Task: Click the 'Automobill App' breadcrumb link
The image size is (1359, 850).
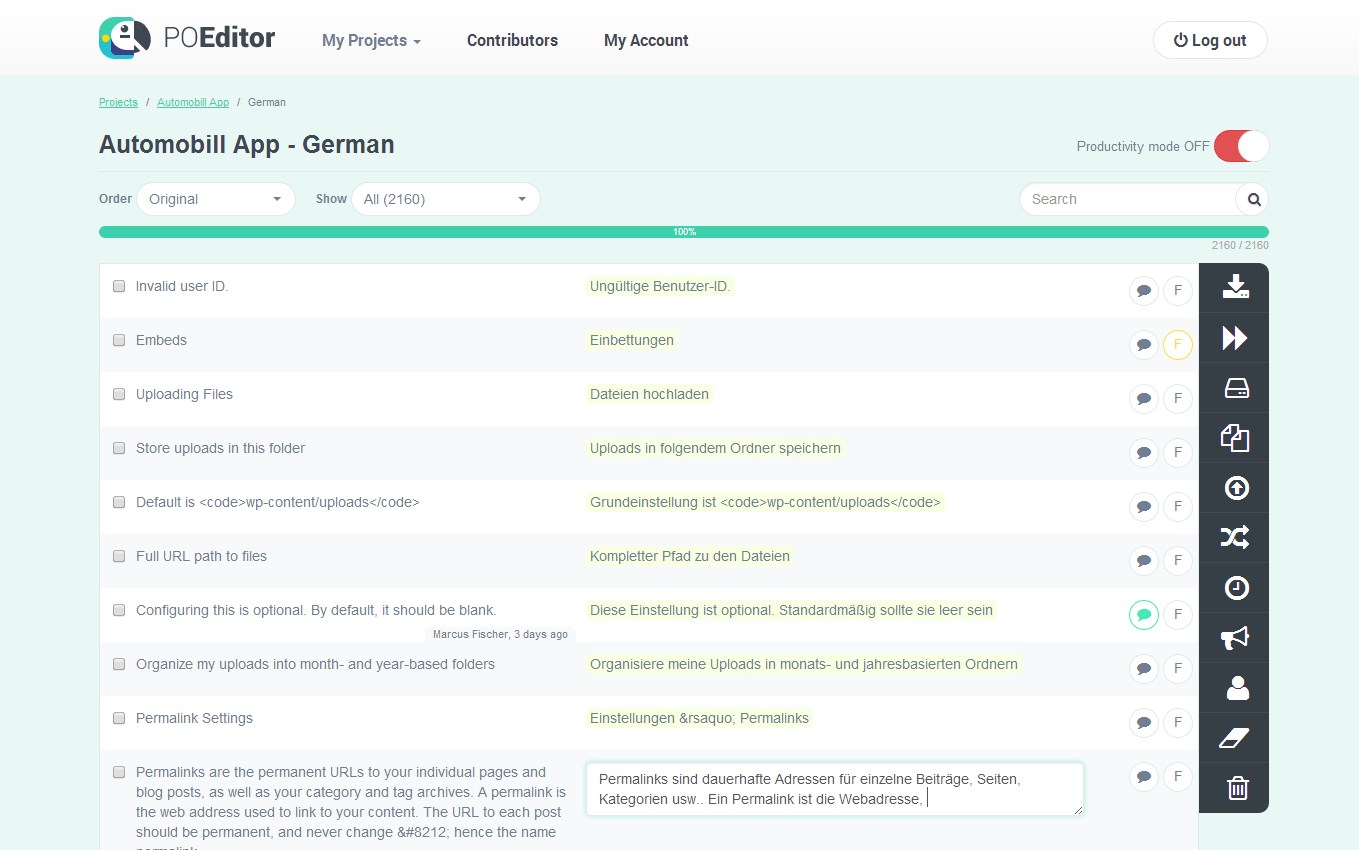Action: click(193, 102)
